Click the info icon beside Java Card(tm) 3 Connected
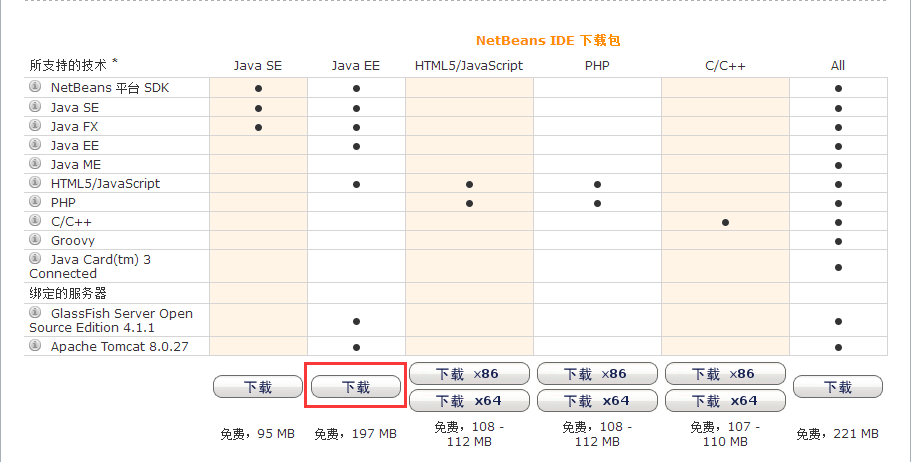The height and width of the screenshot is (462, 911). 35,258
